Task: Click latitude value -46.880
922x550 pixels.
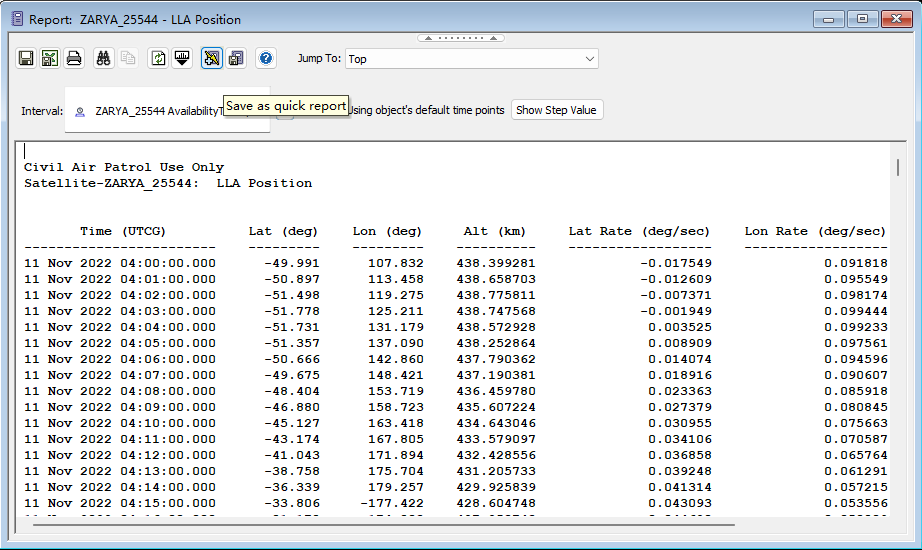Action: pos(292,407)
